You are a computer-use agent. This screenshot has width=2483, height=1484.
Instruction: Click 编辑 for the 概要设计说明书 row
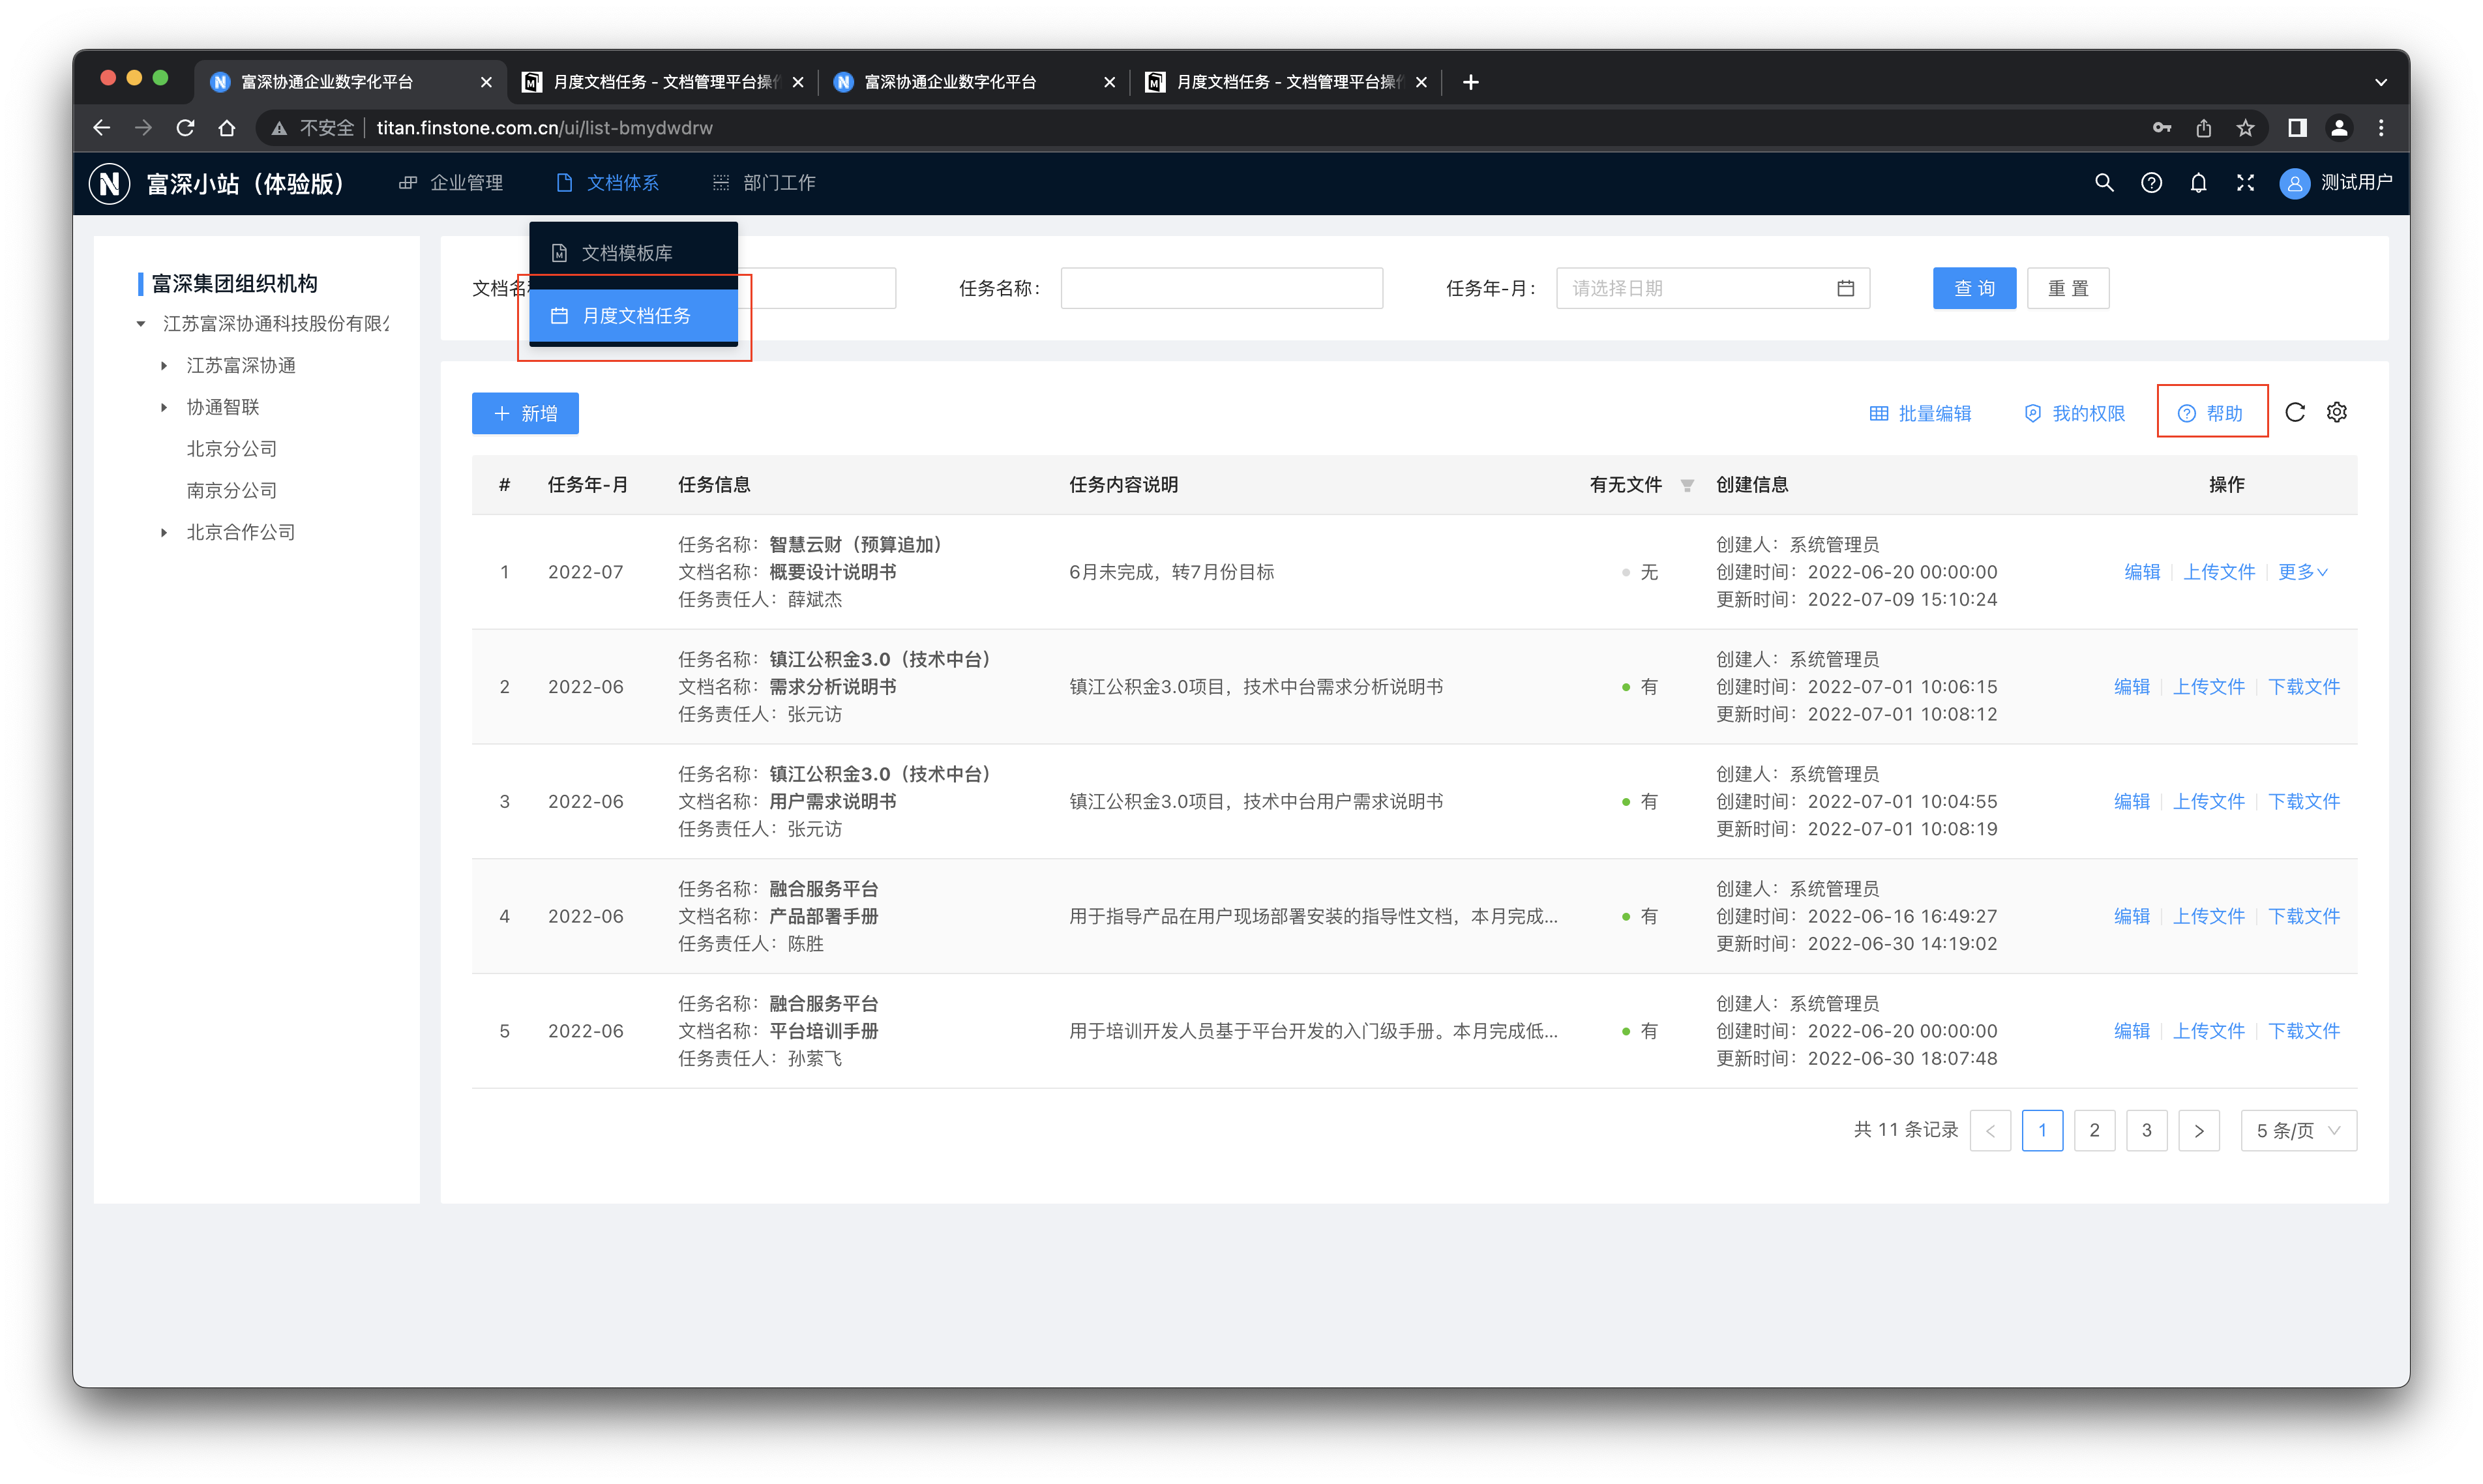(2141, 572)
